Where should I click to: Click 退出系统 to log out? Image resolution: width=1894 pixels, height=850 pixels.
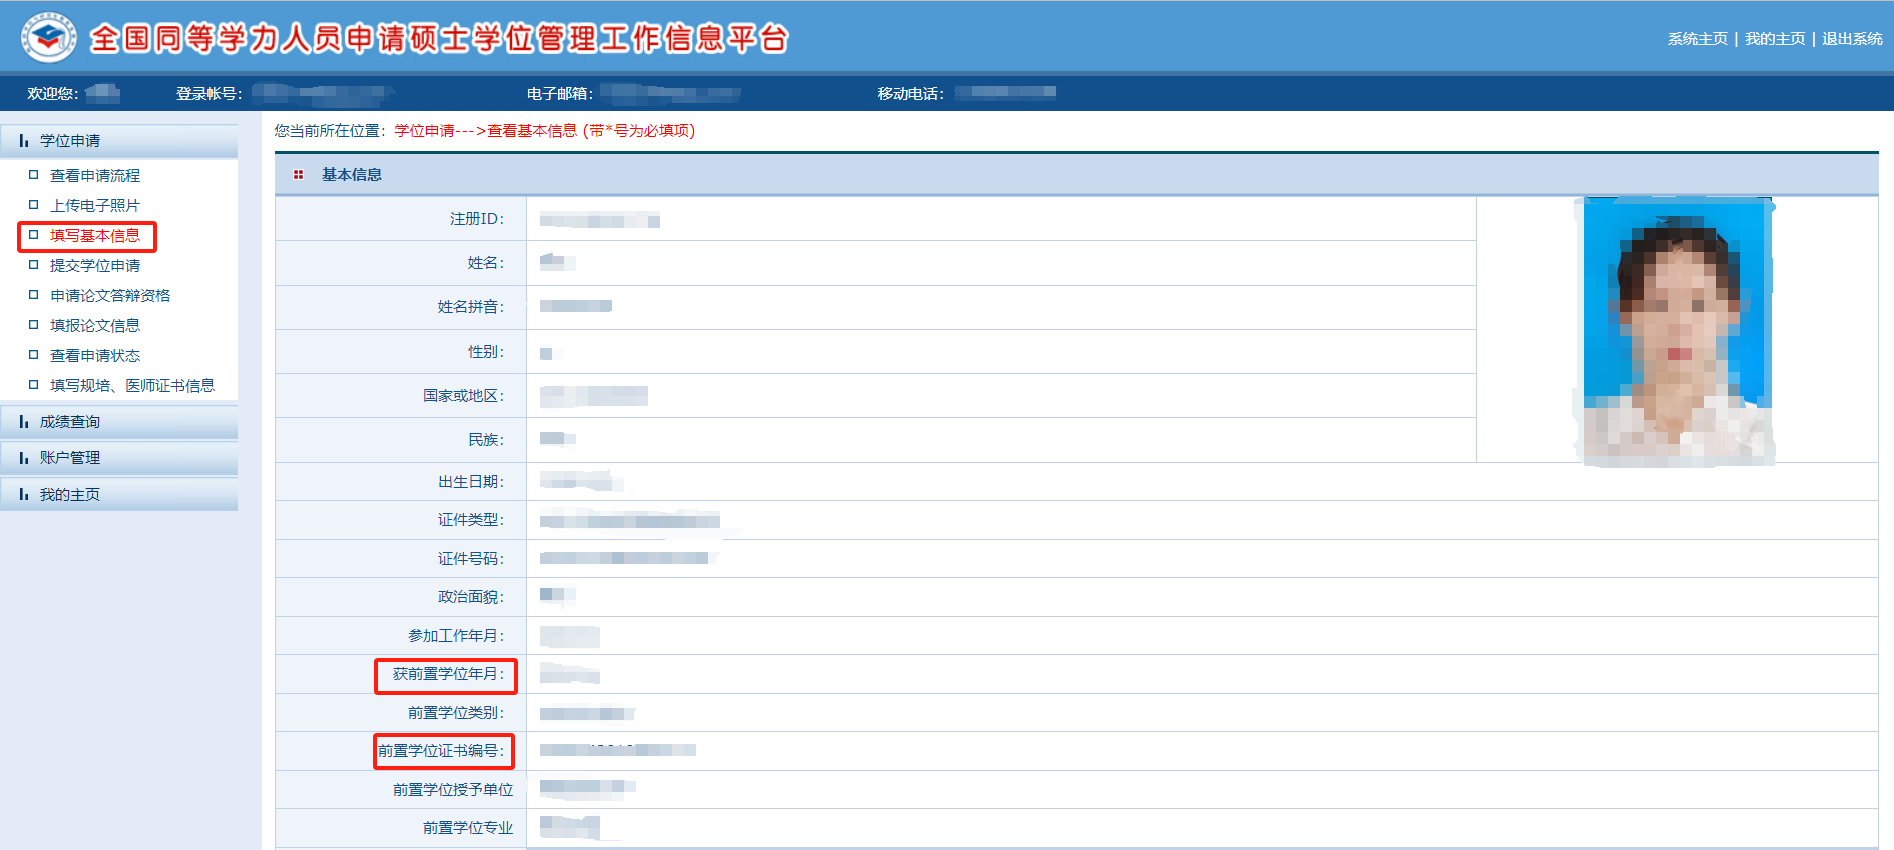pyautogui.click(x=1852, y=39)
